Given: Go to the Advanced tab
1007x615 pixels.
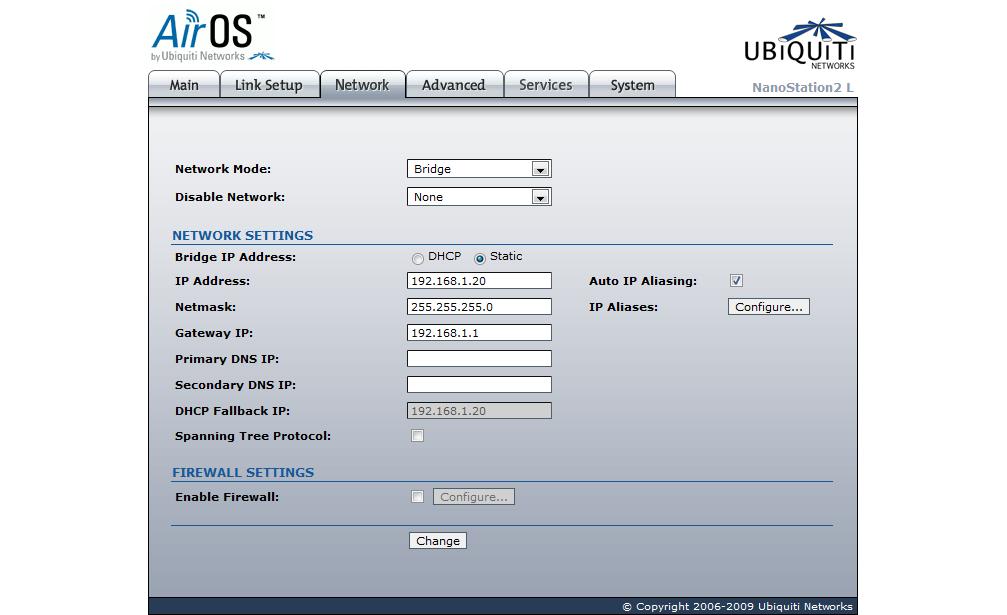Looking at the screenshot, I should click(x=454, y=85).
